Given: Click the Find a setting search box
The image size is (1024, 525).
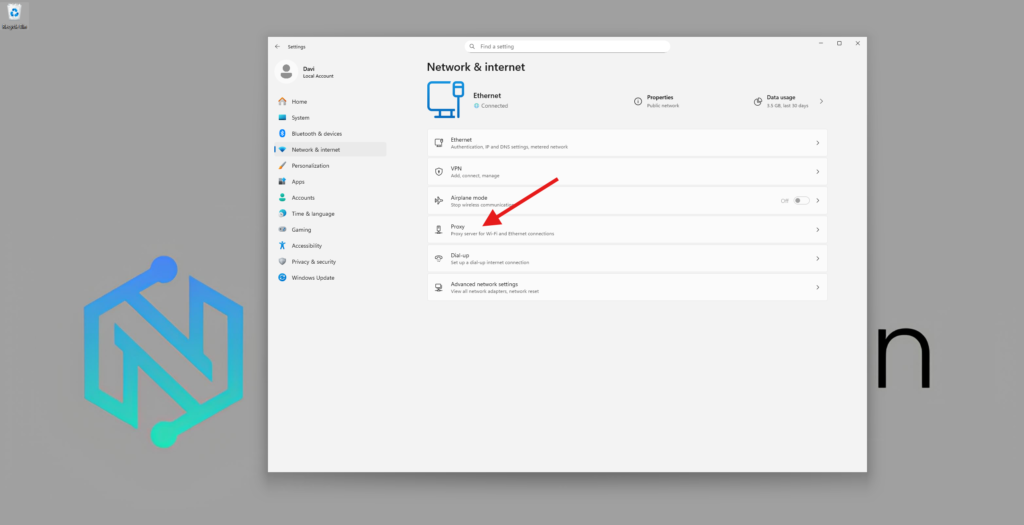Looking at the screenshot, I should 568,46.
